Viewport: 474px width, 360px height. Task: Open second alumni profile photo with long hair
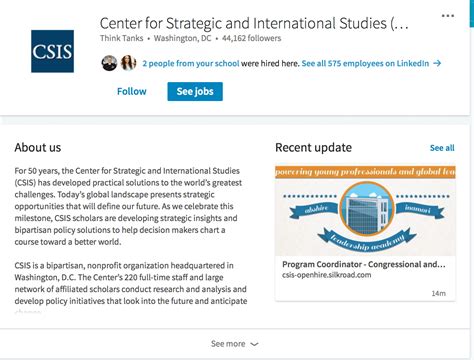128,63
